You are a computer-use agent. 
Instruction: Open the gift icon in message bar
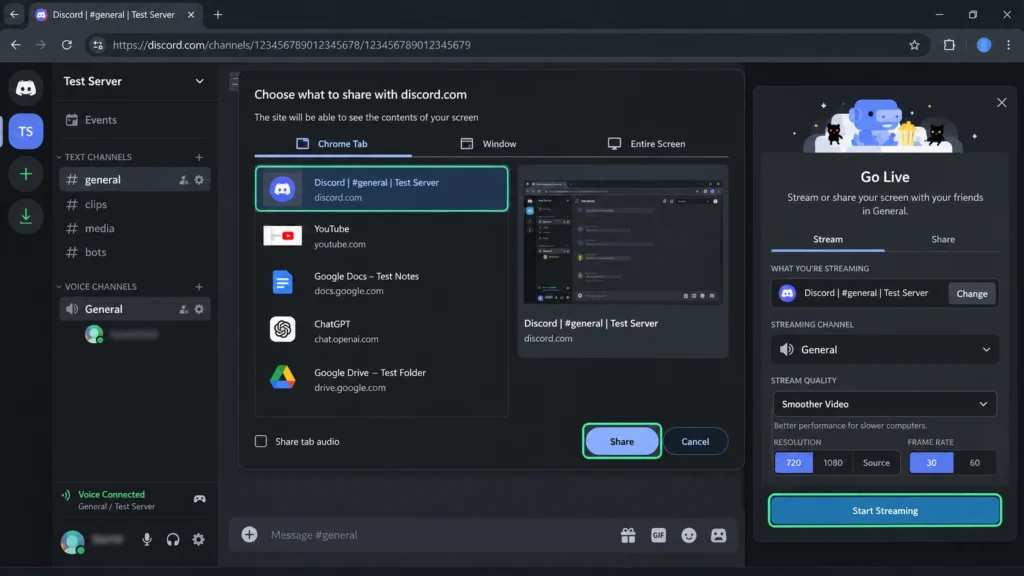tap(628, 536)
